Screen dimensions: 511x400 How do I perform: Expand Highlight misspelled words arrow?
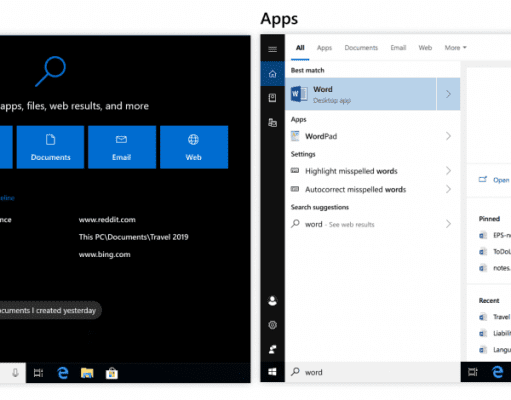click(448, 171)
